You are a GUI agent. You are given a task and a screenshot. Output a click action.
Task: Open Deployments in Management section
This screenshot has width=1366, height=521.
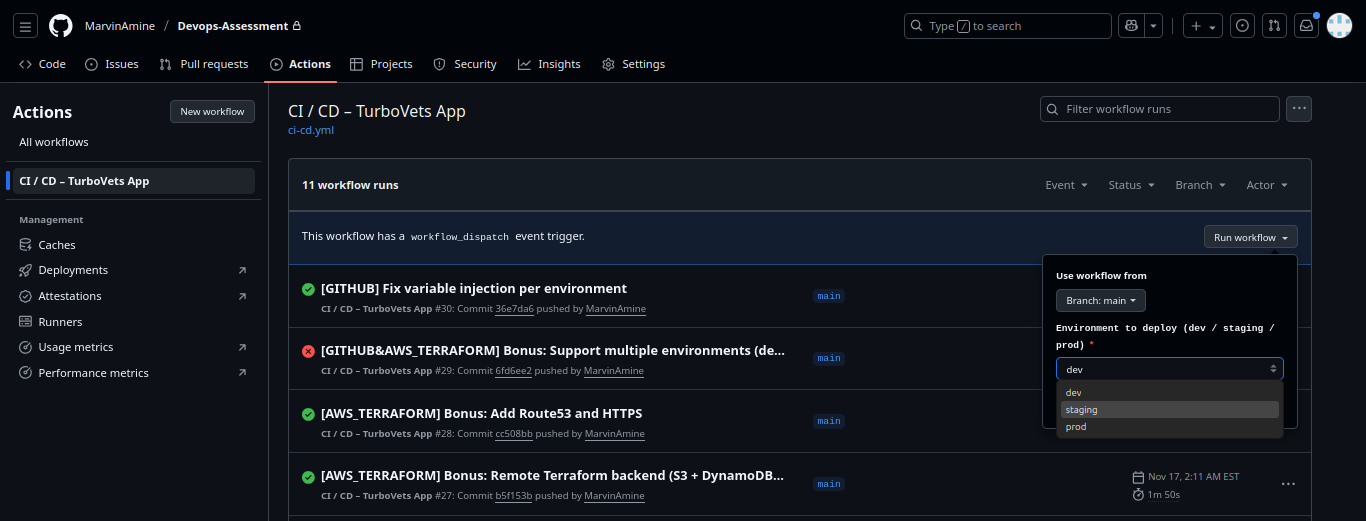[x=73, y=270]
